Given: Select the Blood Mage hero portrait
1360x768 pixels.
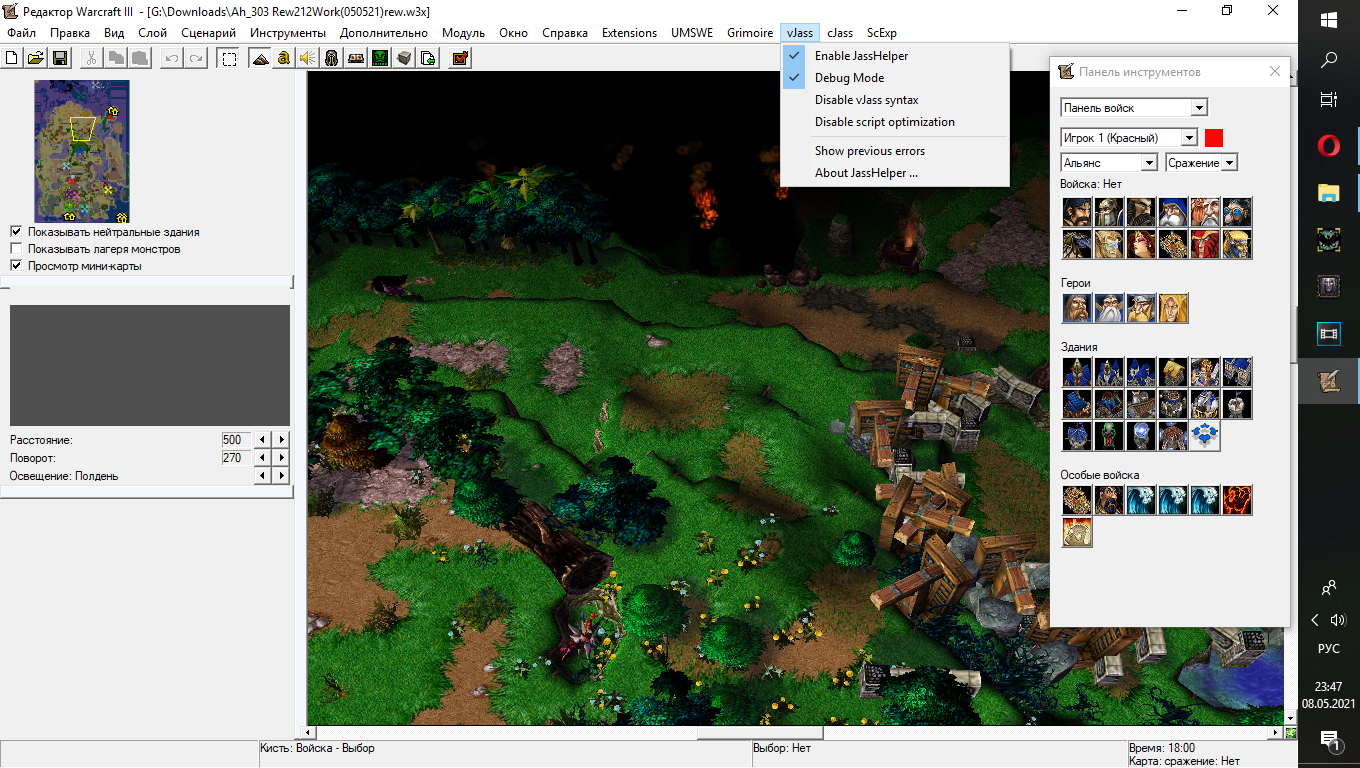Looking at the screenshot, I should coord(1173,308).
